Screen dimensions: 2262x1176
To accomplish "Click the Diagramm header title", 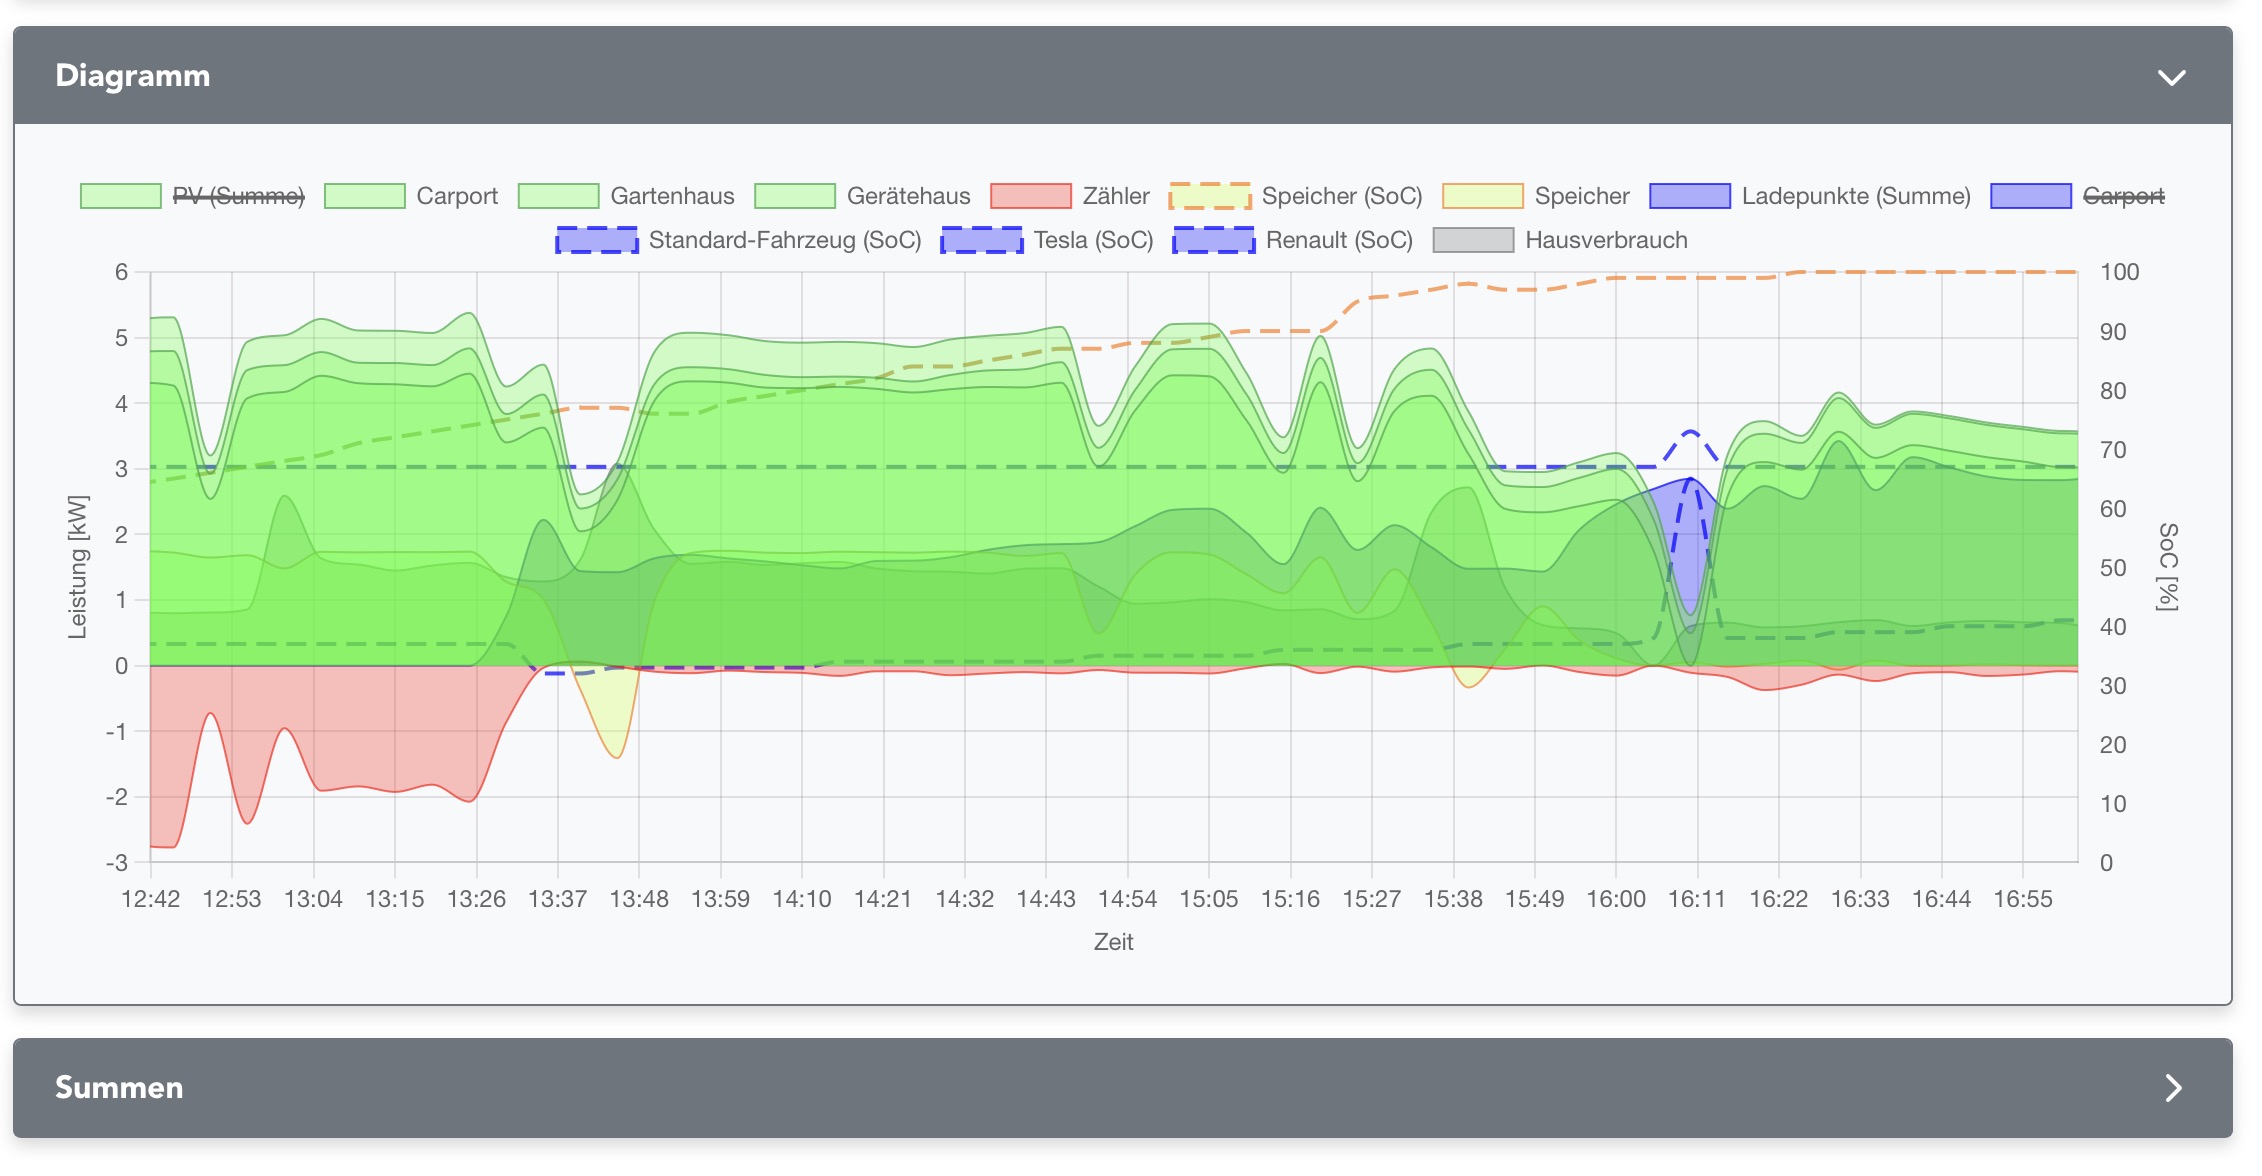I will click(132, 76).
